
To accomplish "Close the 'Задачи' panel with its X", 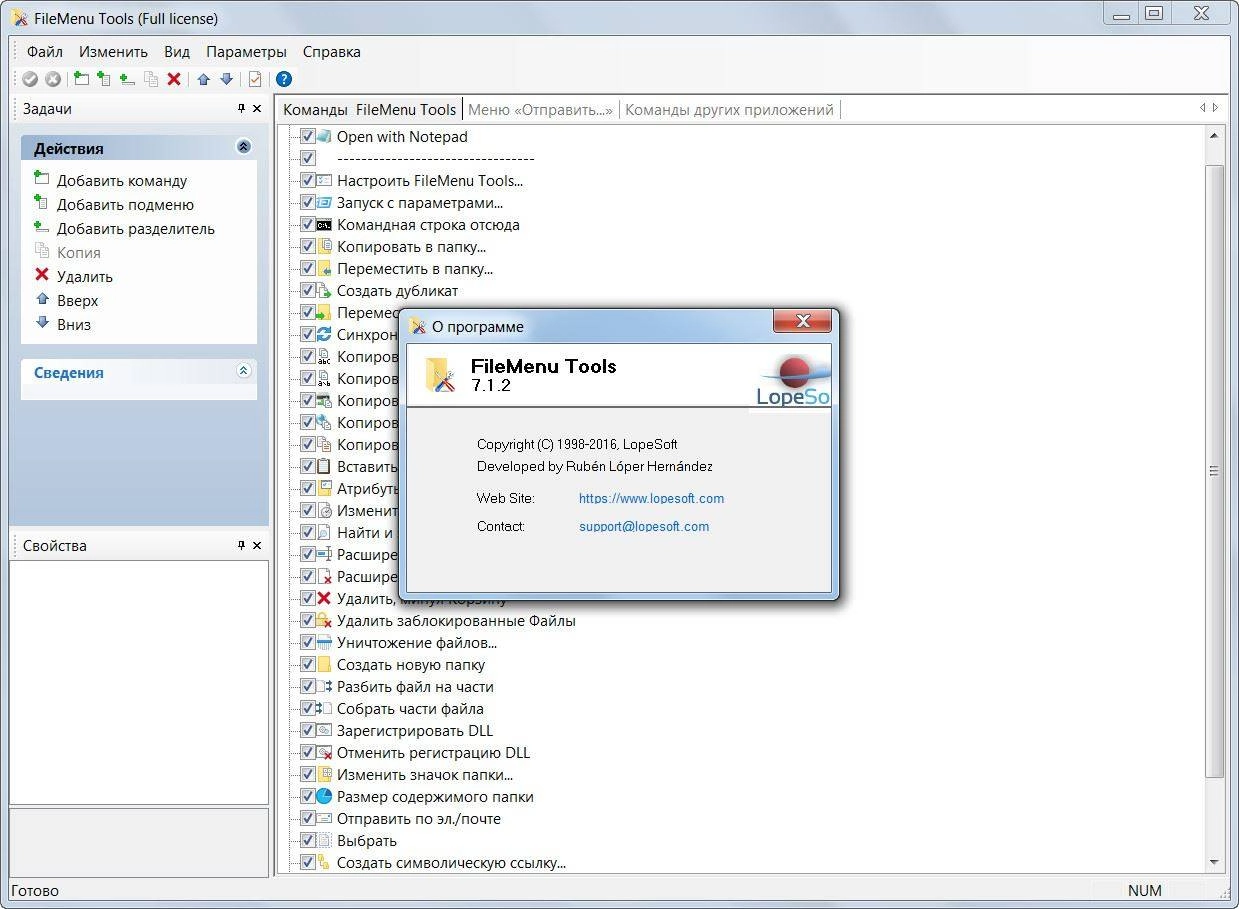I will click(x=257, y=109).
